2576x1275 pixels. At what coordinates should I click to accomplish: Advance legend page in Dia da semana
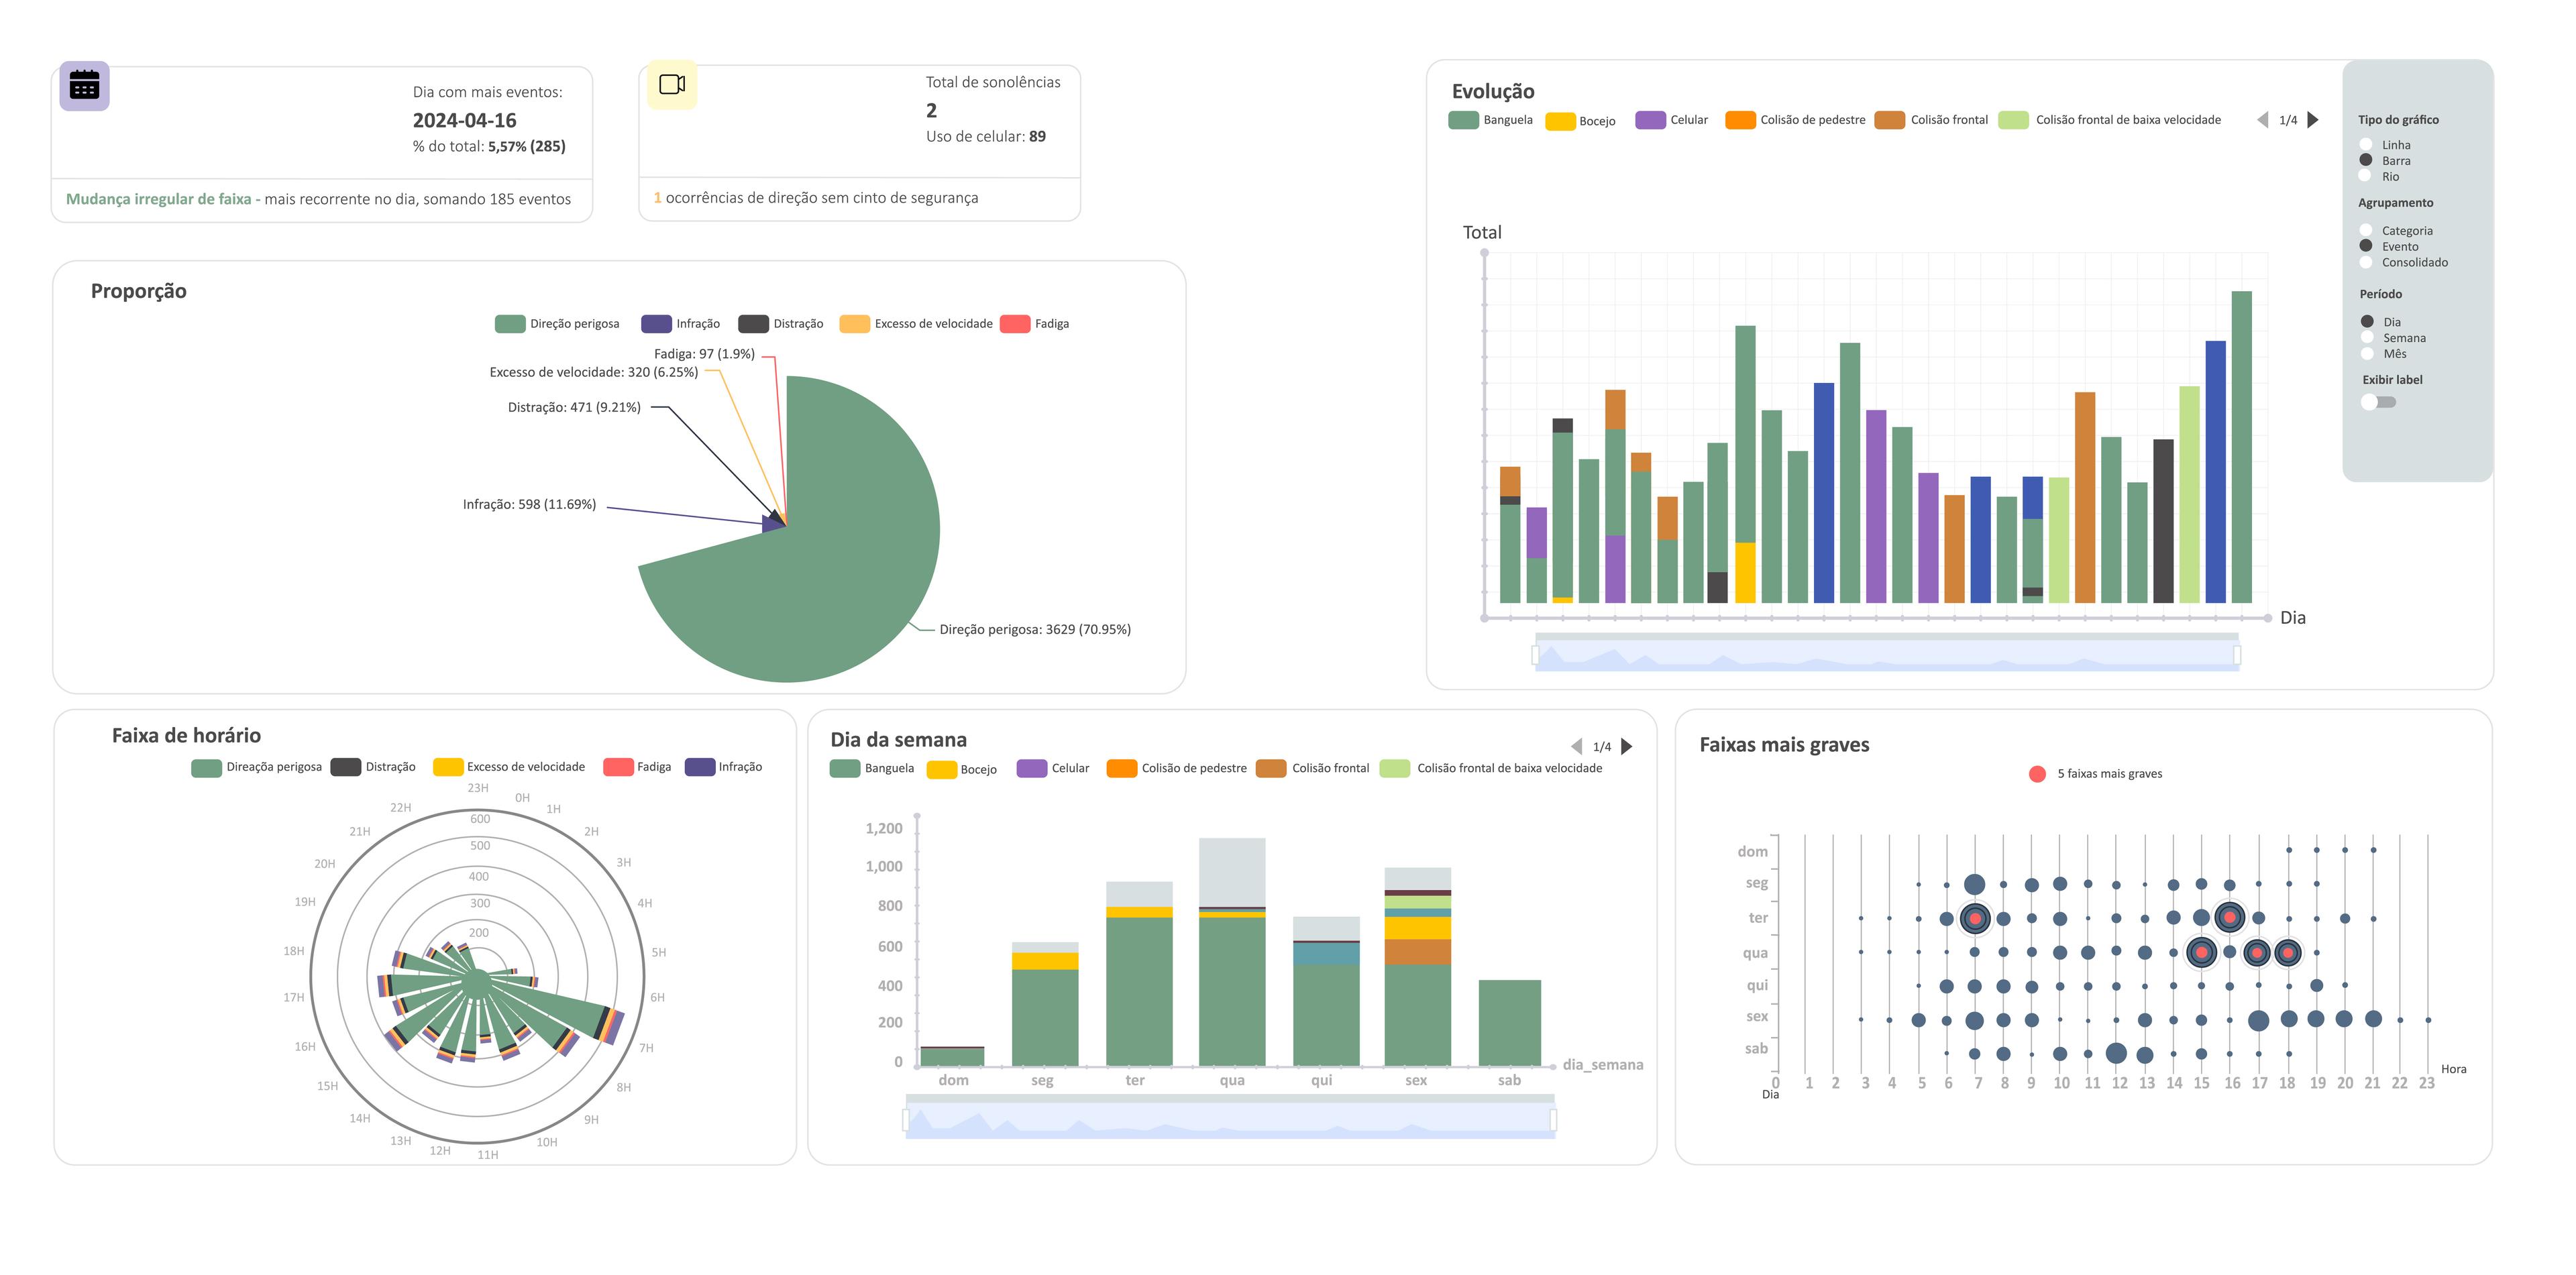point(1627,747)
